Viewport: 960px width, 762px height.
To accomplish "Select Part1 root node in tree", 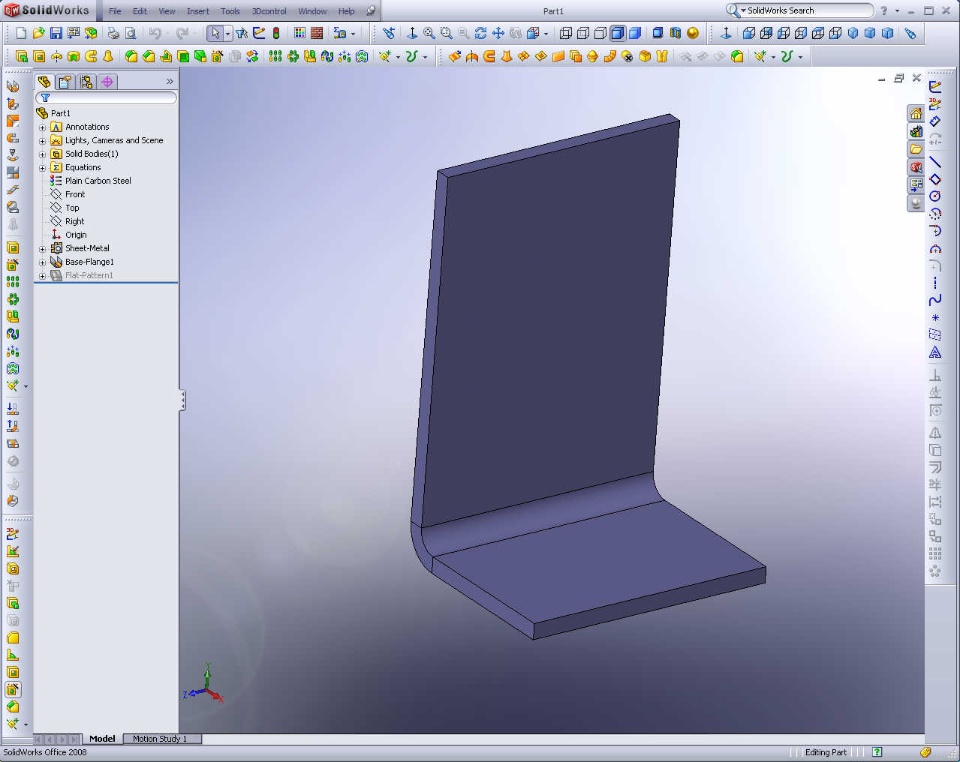I will click(x=53, y=113).
